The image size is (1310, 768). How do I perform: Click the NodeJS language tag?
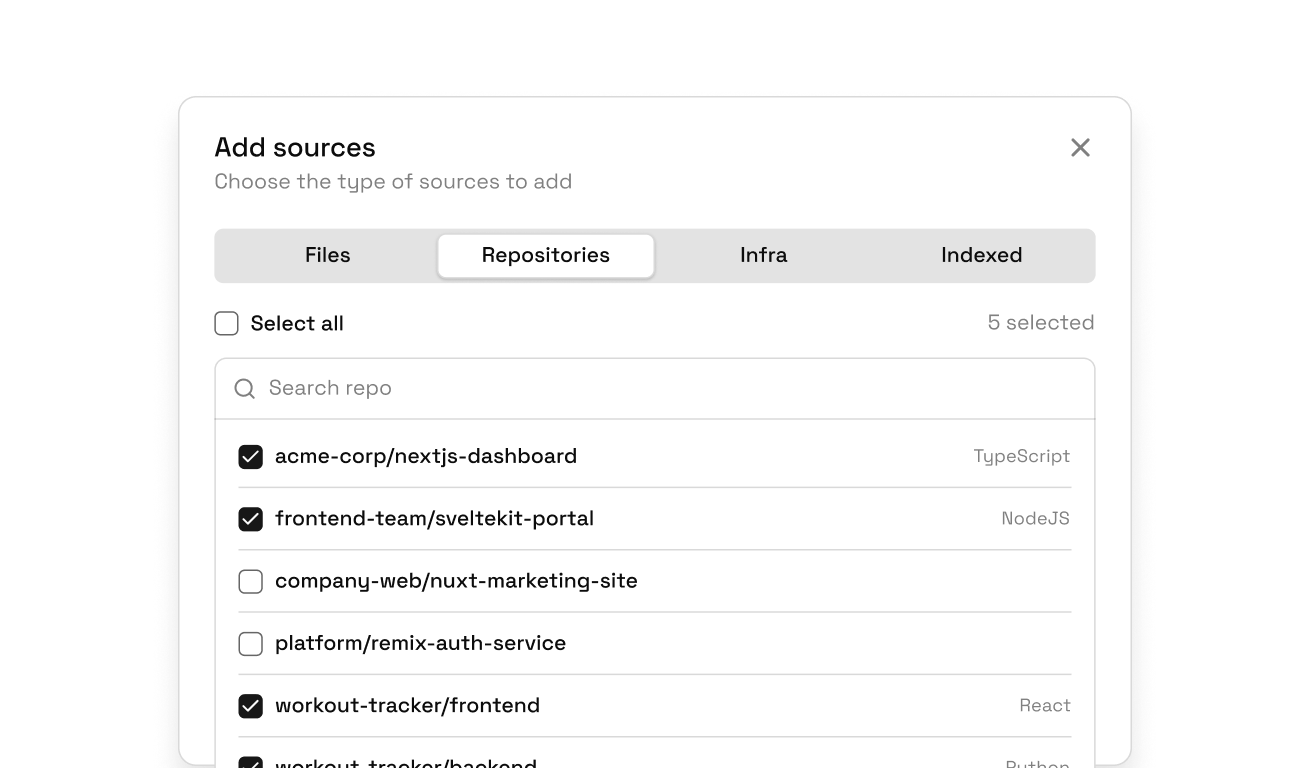[x=1035, y=519]
